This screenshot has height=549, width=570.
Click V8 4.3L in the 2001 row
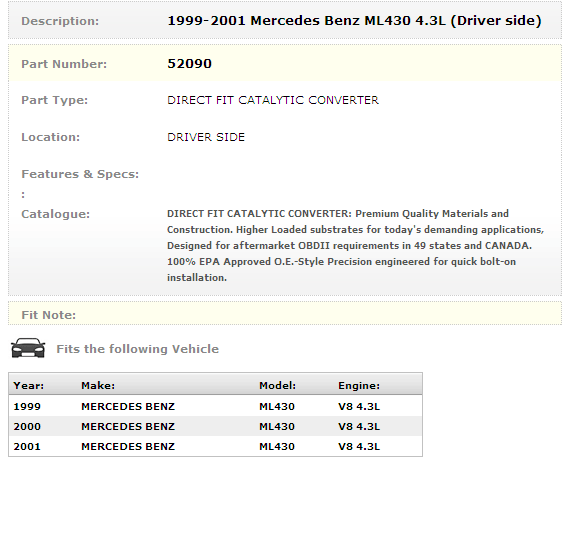pyautogui.click(x=359, y=446)
